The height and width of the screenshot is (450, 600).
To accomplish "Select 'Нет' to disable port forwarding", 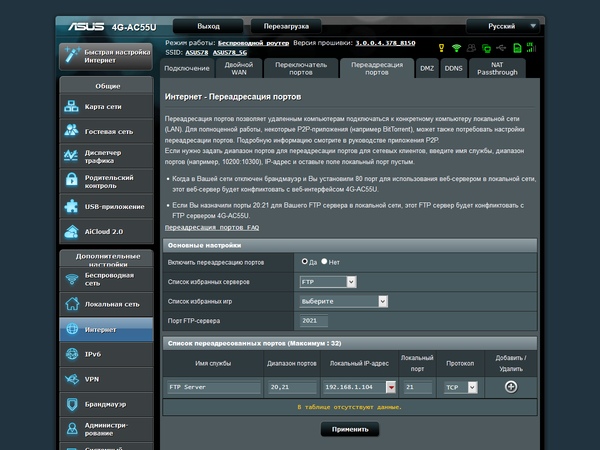I will [x=324, y=262].
